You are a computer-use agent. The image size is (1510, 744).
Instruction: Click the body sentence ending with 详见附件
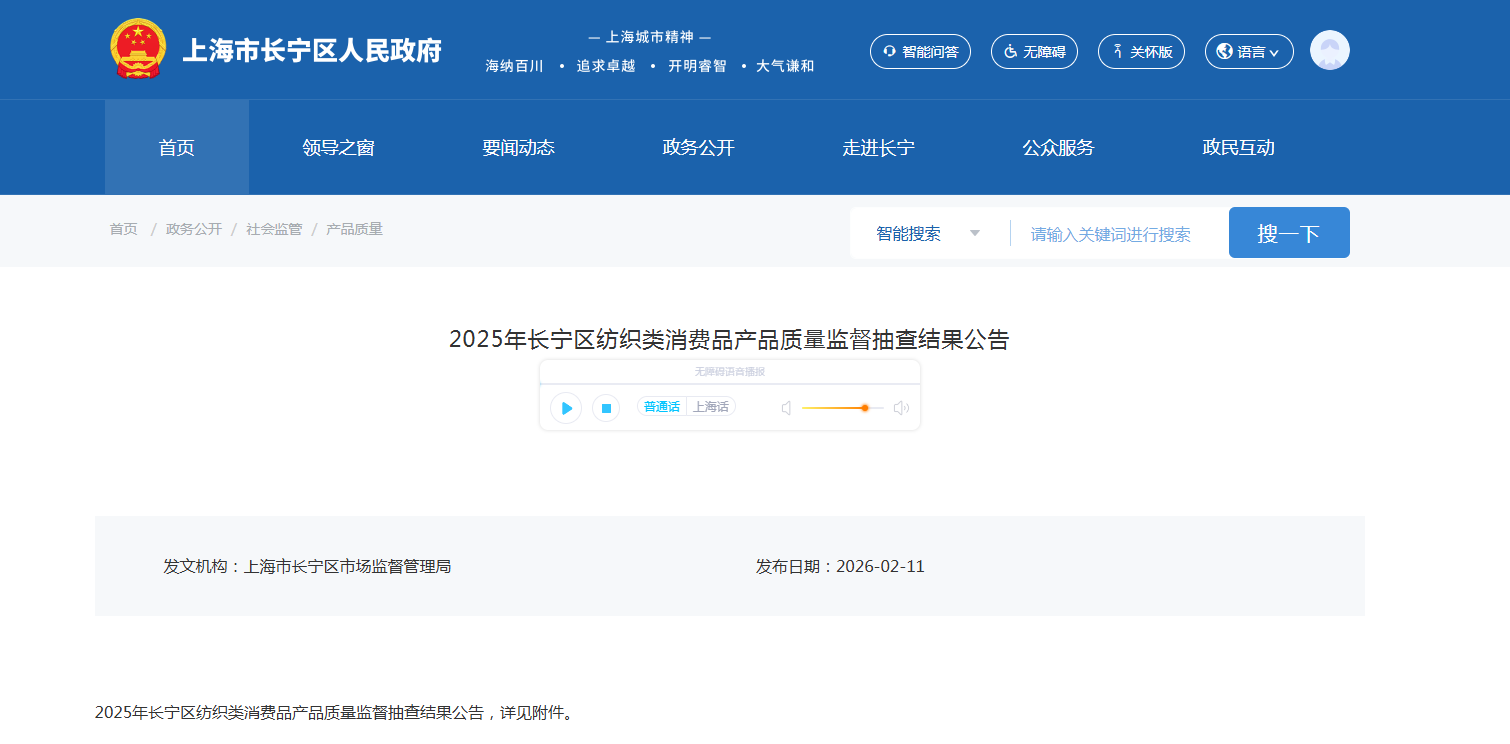click(x=334, y=713)
